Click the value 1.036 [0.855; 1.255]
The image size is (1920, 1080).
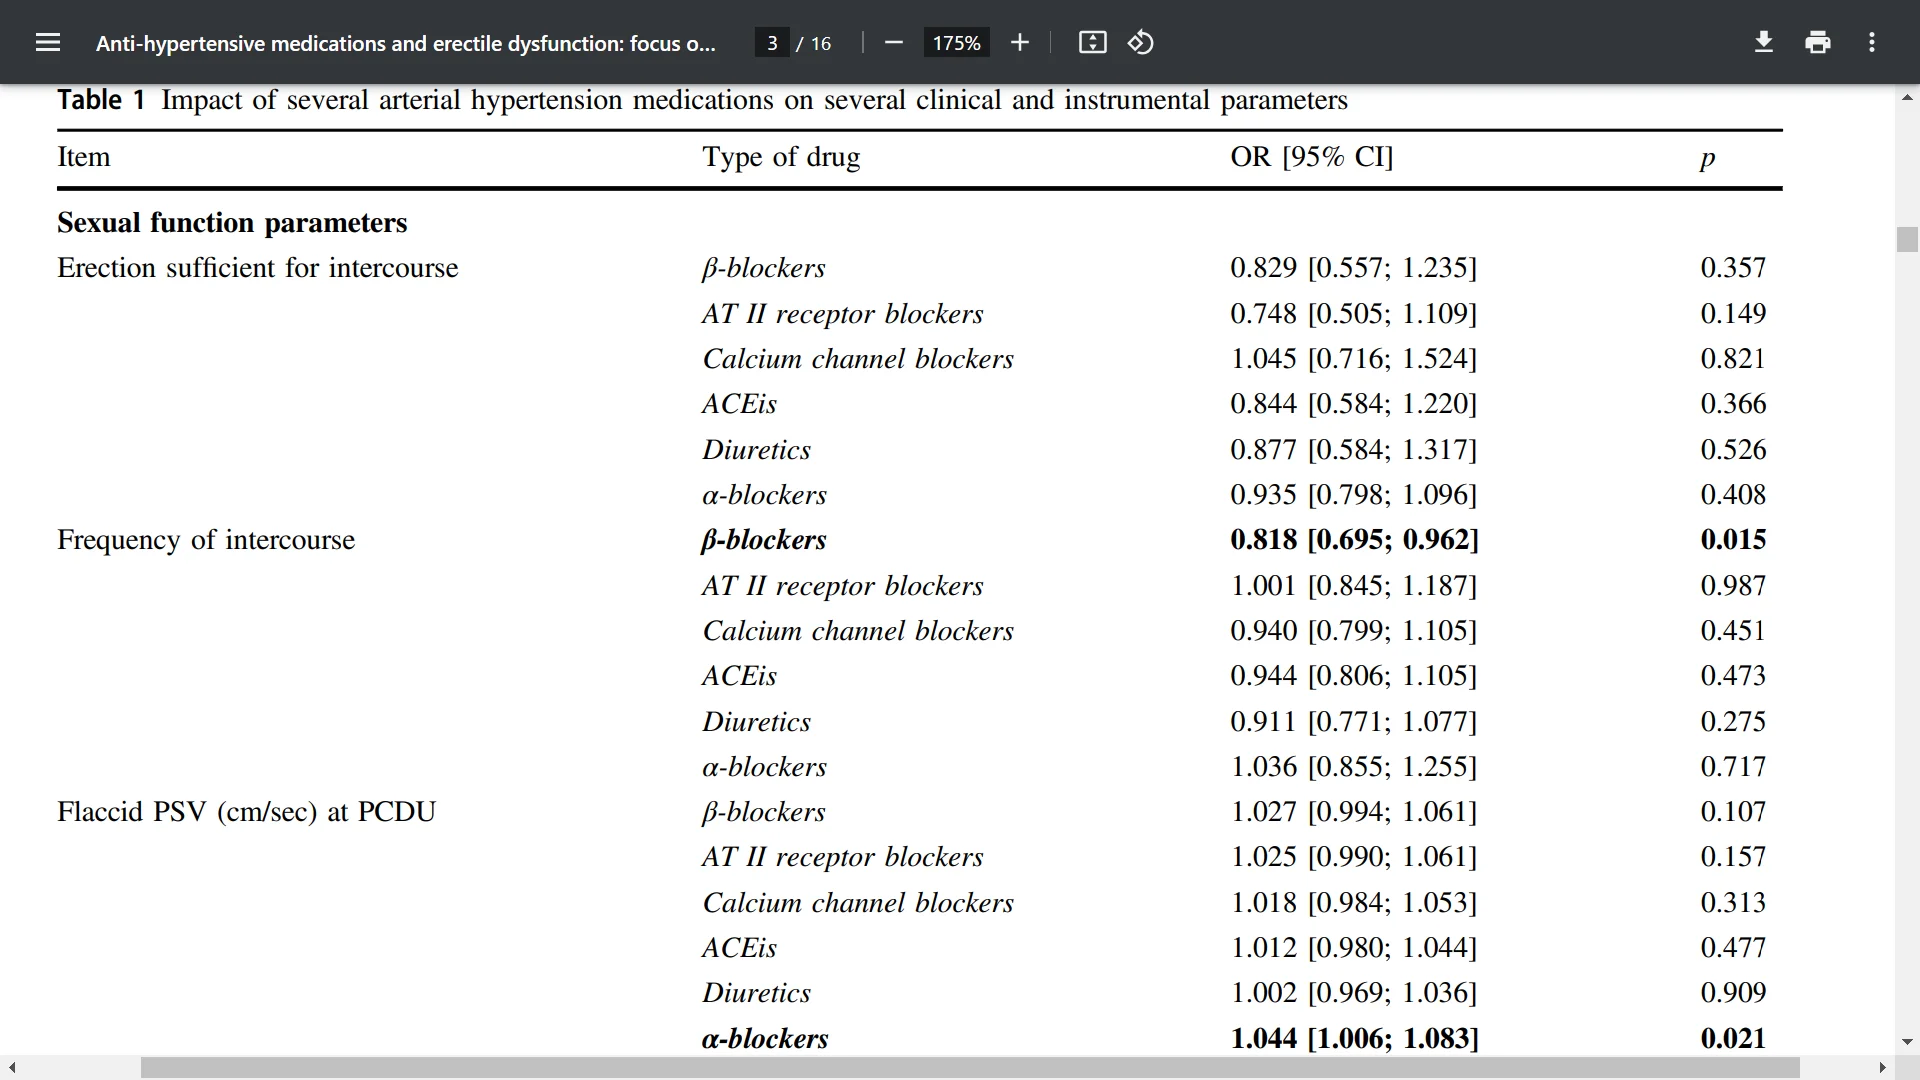point(1353,766)
